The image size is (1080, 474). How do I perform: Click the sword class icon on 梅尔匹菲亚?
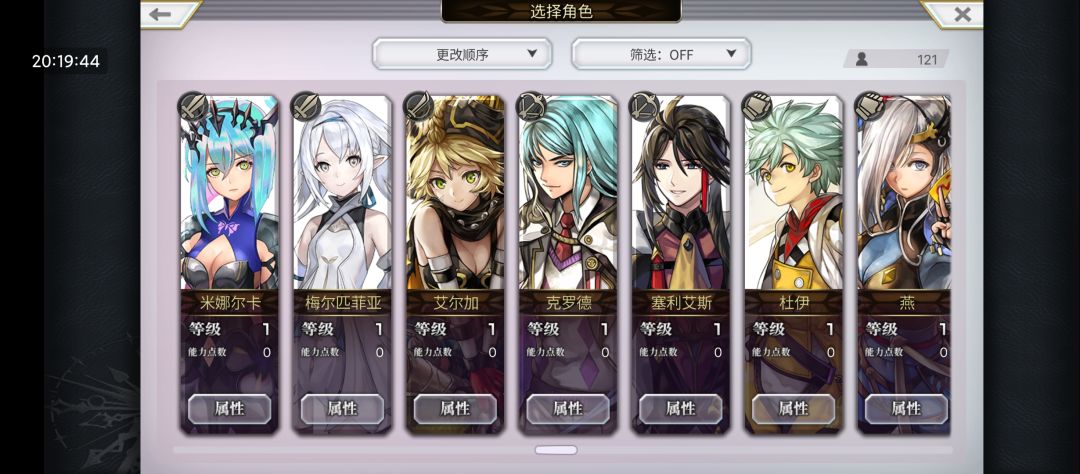coord(306,106)
